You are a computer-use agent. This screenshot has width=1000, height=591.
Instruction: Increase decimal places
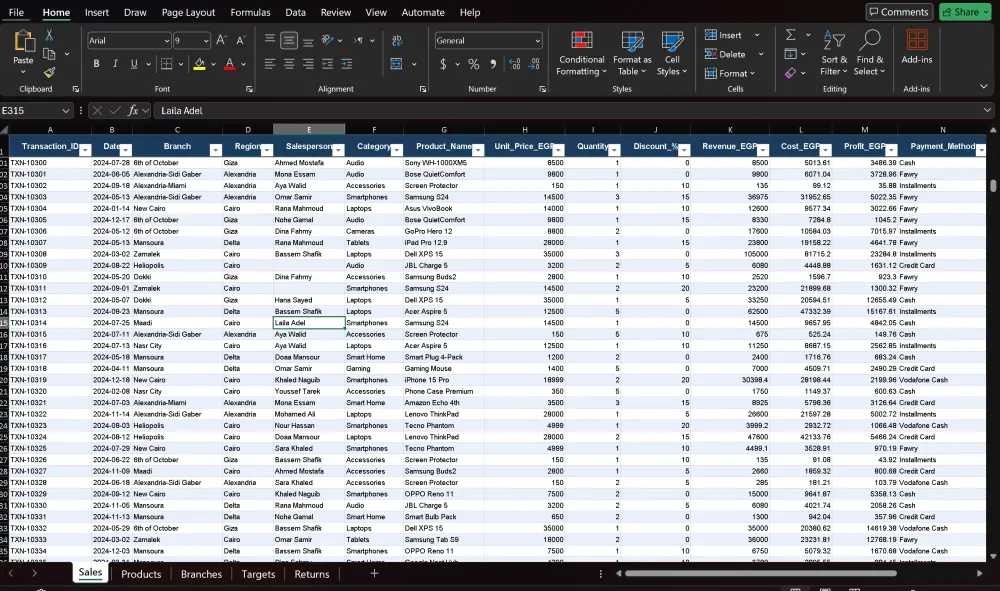click(515, 64)
